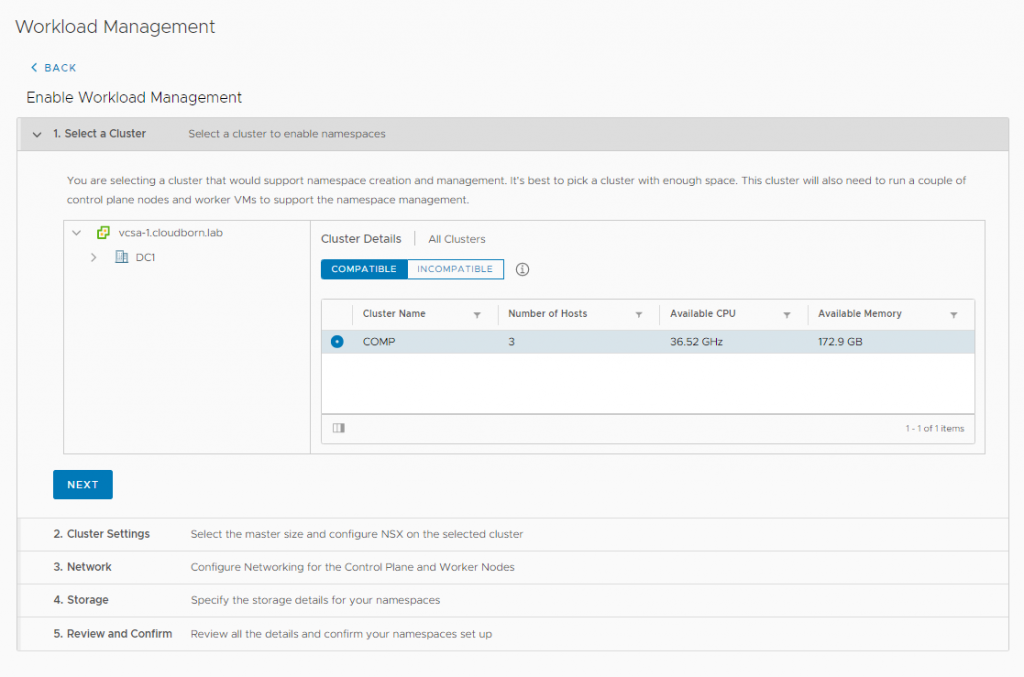Image resolution: width=1024 pixels, height=677 pixels.
Task: Go back using the BACK link
Action: pyautogui.click(x=53, y=68)
